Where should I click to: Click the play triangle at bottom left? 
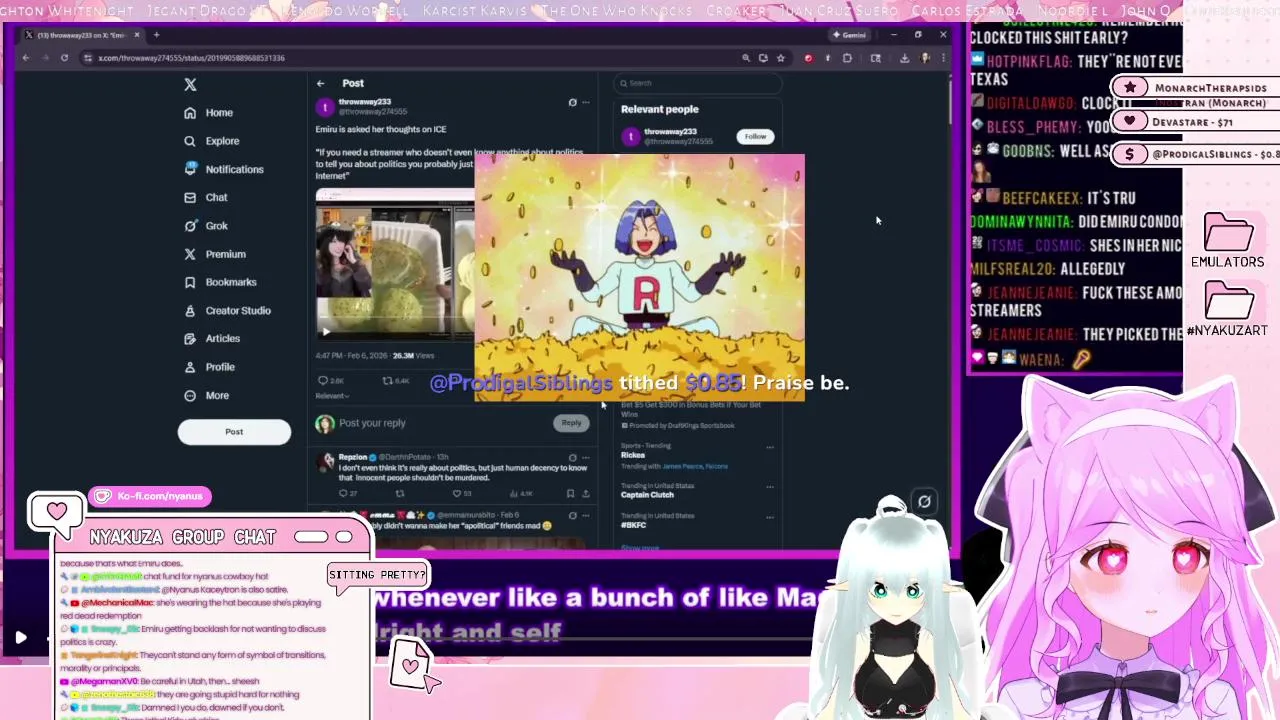pos(20,637)
